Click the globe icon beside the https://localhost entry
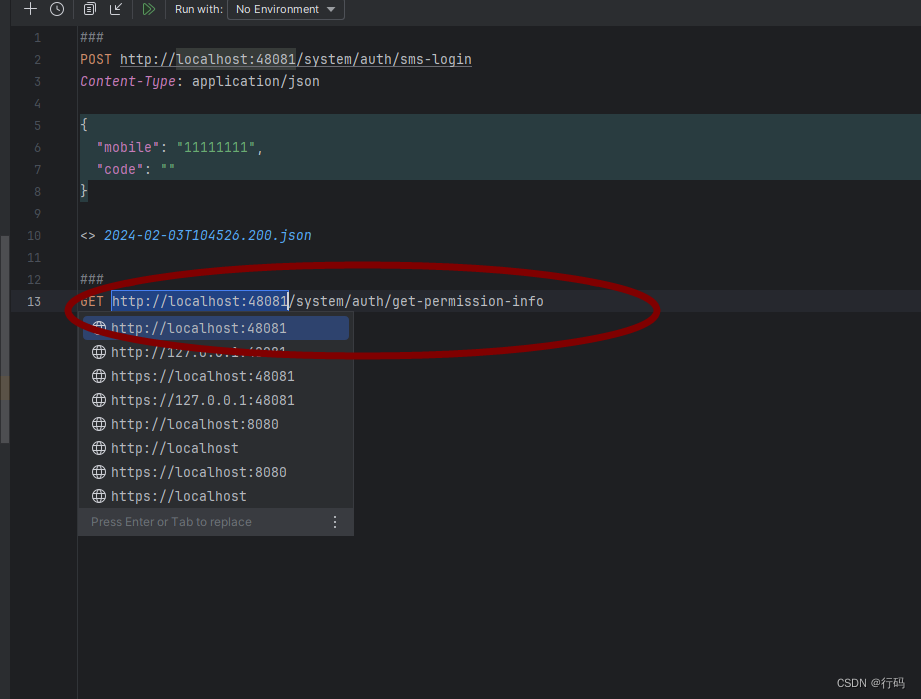The image size is (921, 699). [99, 496]
